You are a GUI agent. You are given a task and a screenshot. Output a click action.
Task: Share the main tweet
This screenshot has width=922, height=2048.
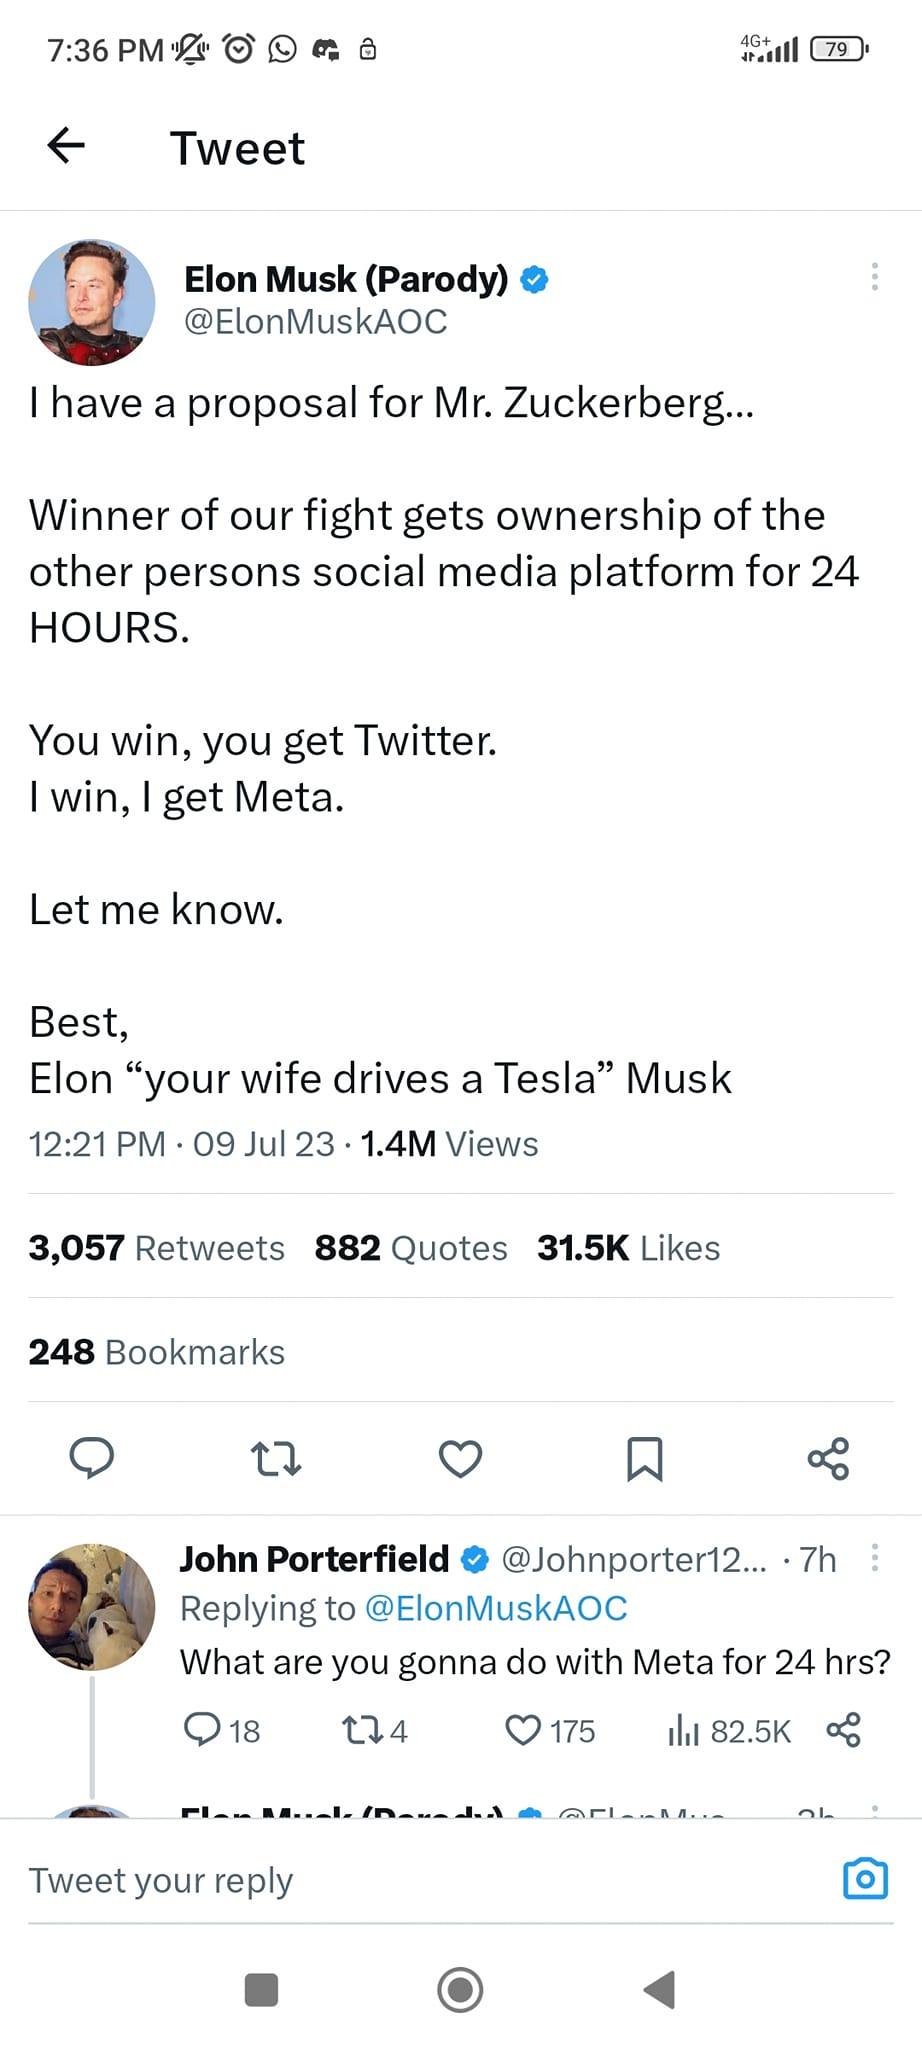(828, 1459)
